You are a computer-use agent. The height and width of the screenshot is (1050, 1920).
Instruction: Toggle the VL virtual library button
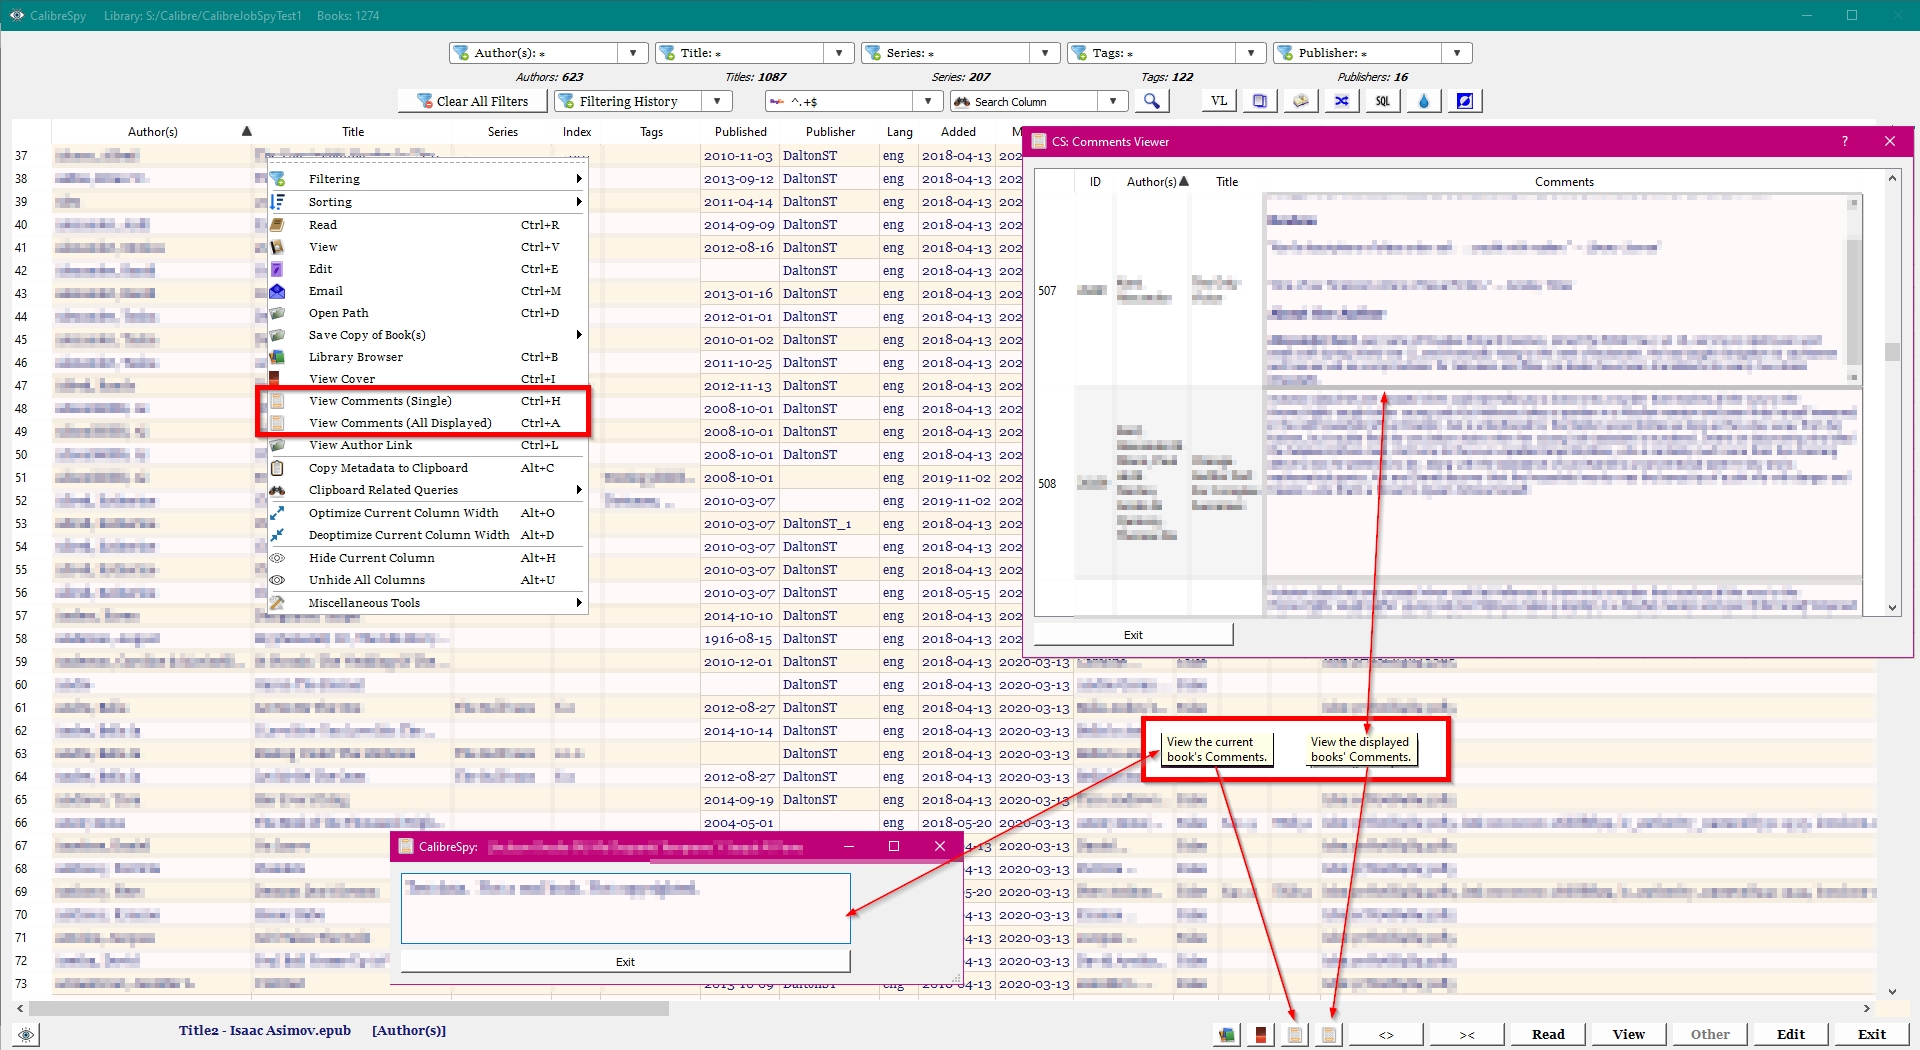[1218, 101]
